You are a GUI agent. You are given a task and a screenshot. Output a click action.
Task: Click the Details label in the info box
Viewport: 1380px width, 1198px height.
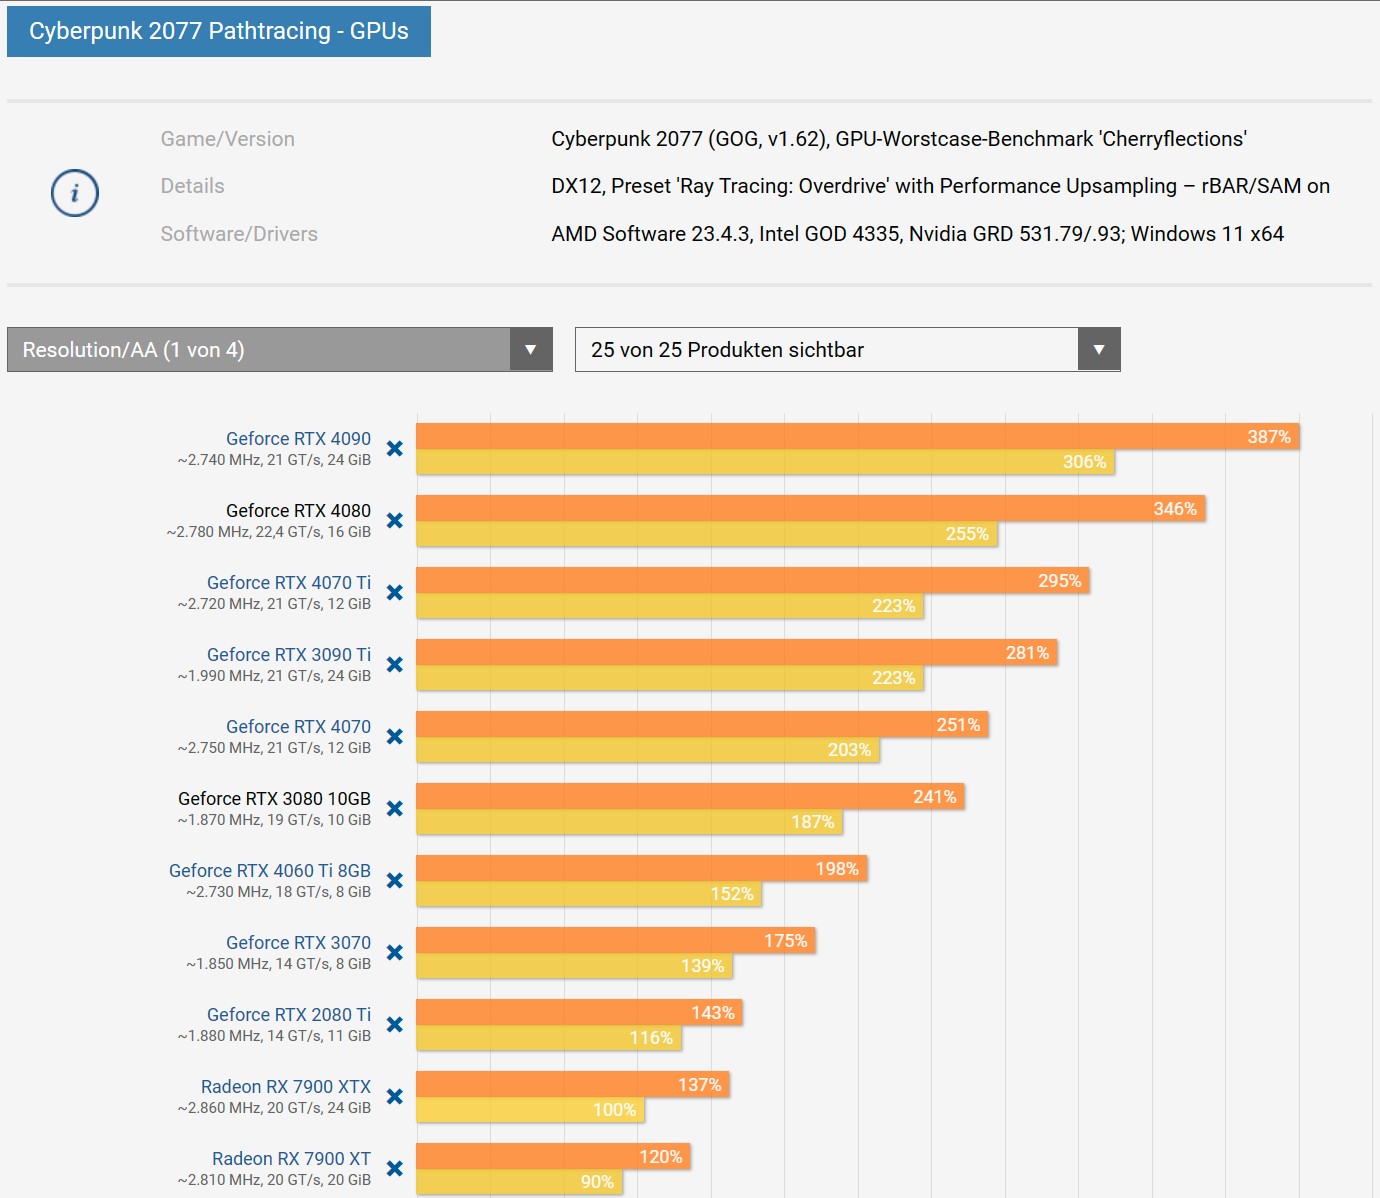(193, 186)
